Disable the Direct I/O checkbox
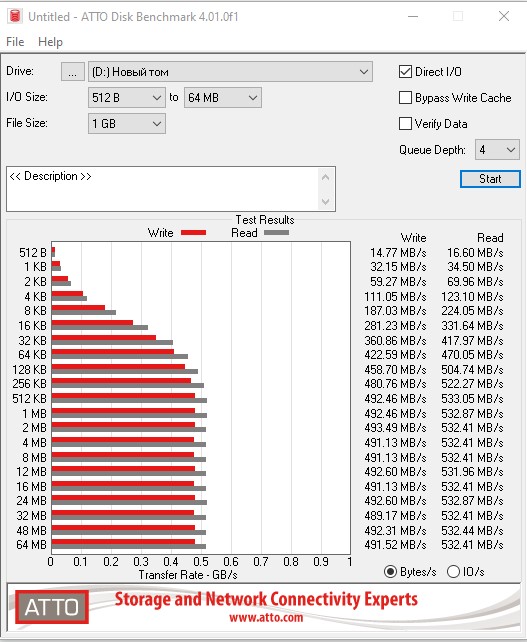 pos(405,72)
